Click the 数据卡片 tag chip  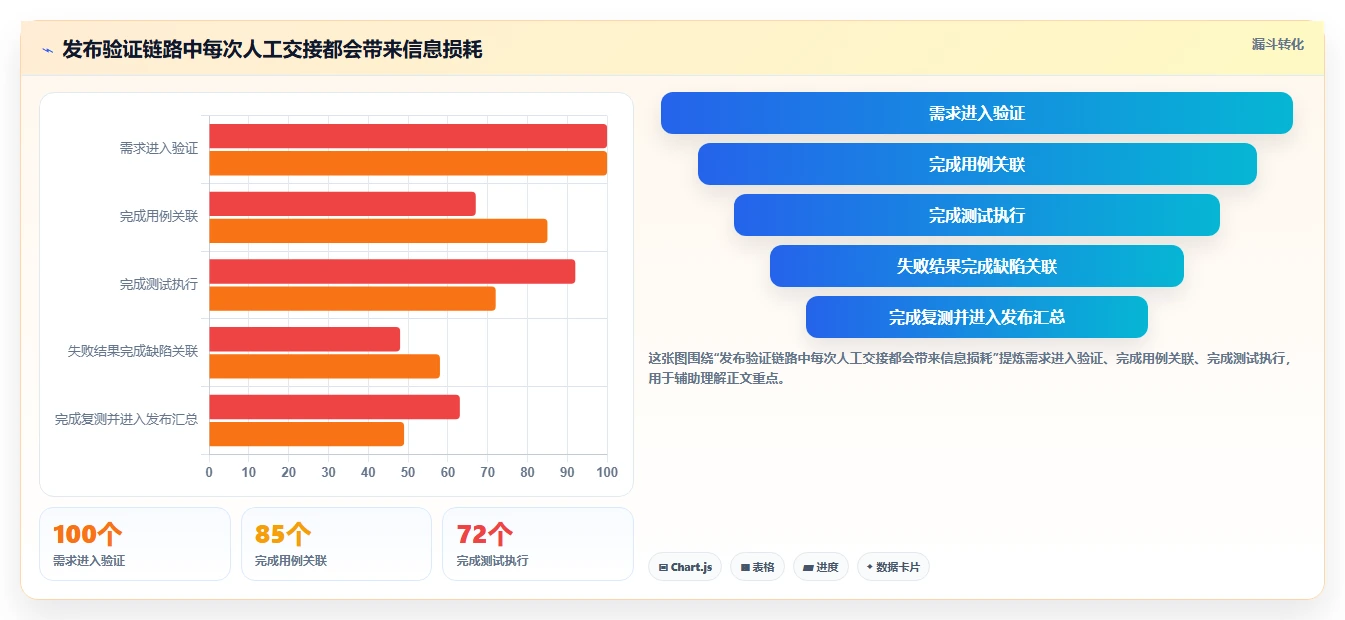893,567
